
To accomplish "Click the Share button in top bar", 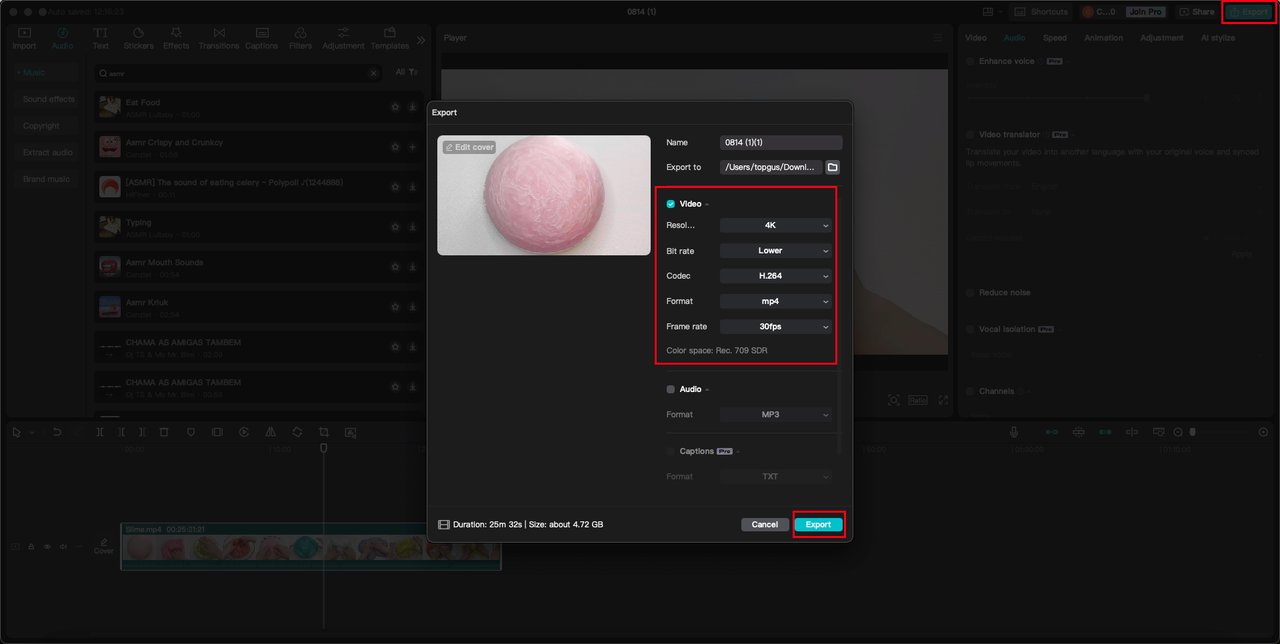I will (1197, 12).
